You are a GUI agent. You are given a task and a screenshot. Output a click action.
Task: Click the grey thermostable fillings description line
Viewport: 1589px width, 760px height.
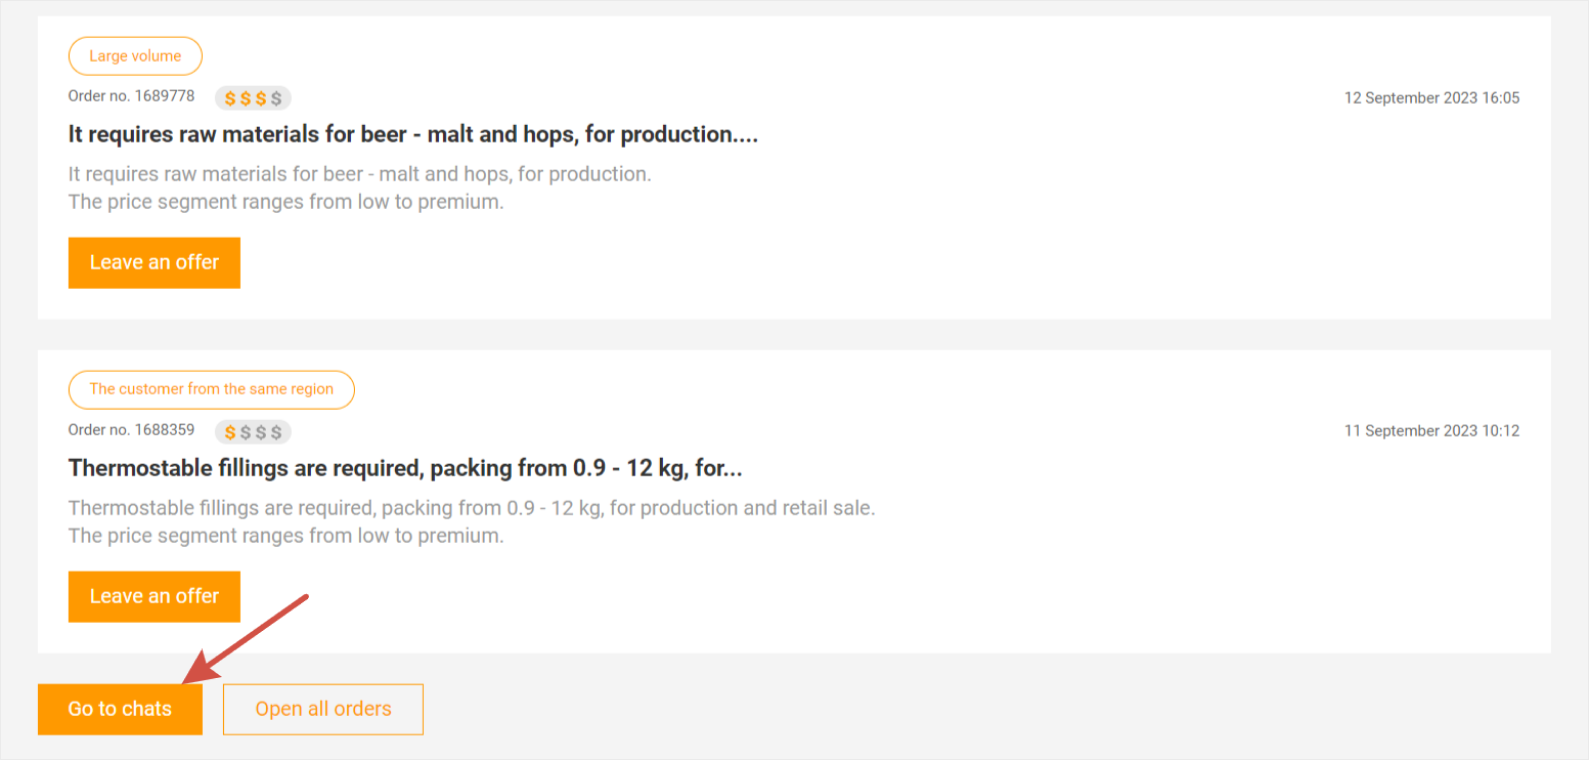(x=471, y=508)
